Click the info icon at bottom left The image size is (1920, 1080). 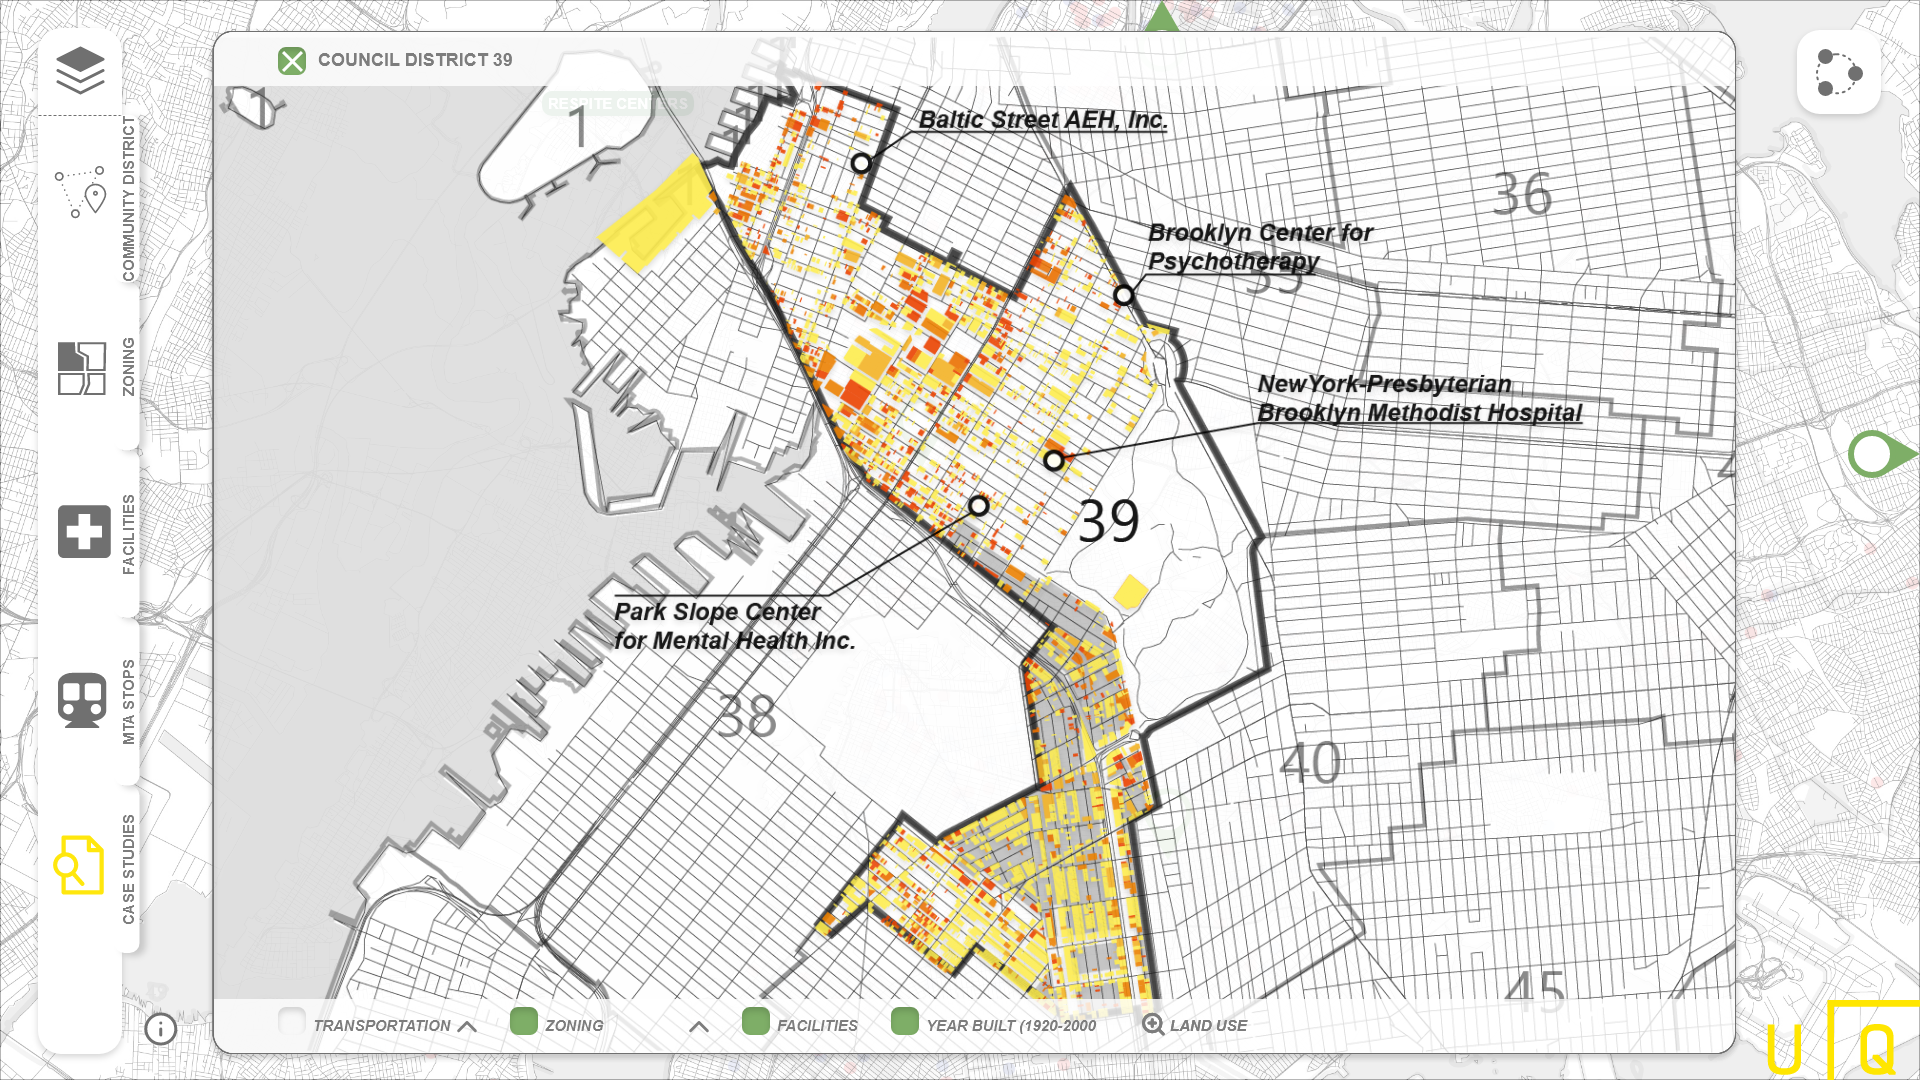point(160,1029)
